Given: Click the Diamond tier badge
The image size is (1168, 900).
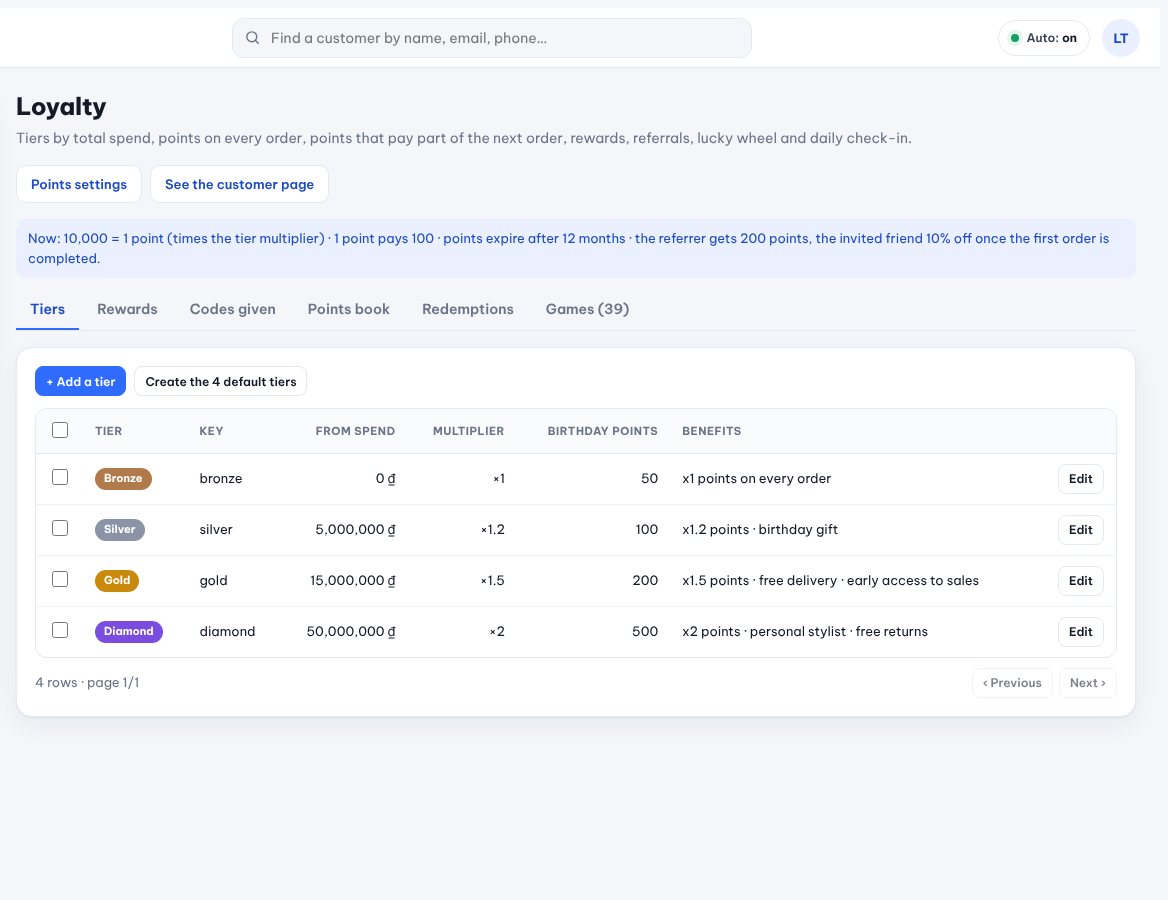Looking at the screenshot, I should (x=128, y=631).
